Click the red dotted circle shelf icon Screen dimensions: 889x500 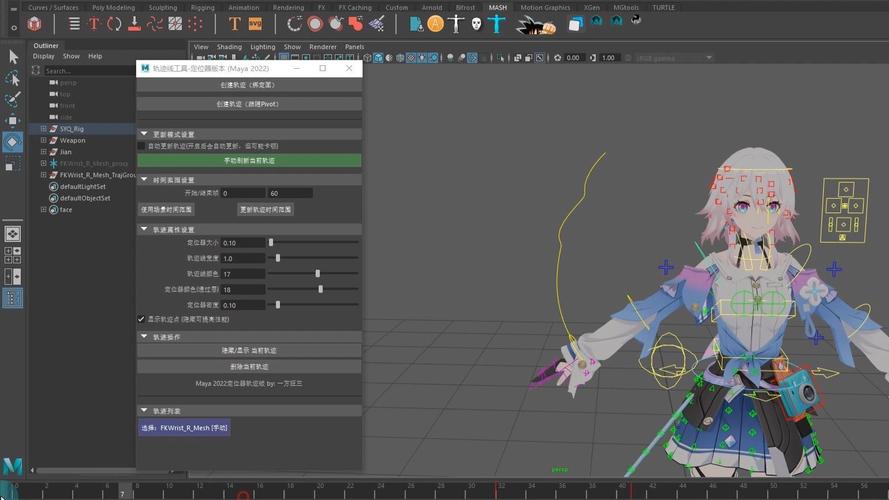[195, 24]
